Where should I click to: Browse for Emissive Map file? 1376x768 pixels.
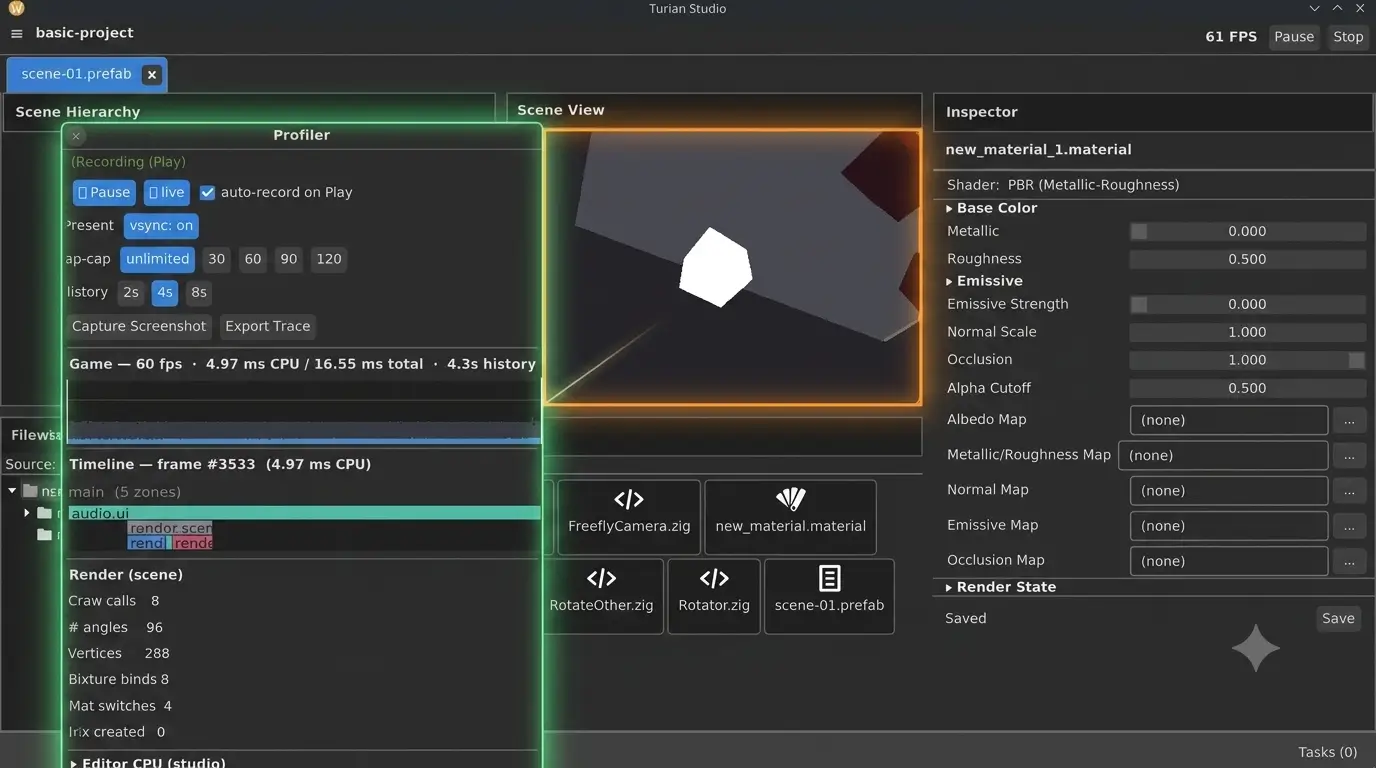[1349, 526]
